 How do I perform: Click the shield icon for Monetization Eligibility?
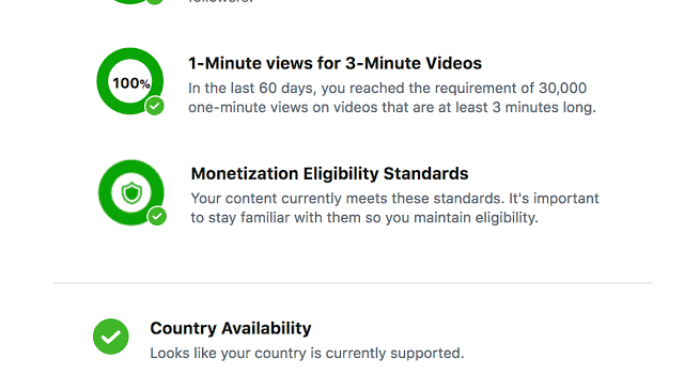pos(132,193)
